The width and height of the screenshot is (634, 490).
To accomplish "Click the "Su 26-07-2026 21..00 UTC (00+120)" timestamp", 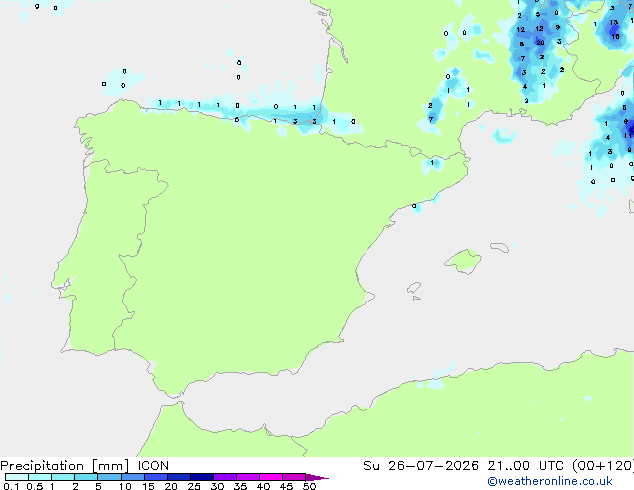I will pyautogui.click(x=498, y=466).
